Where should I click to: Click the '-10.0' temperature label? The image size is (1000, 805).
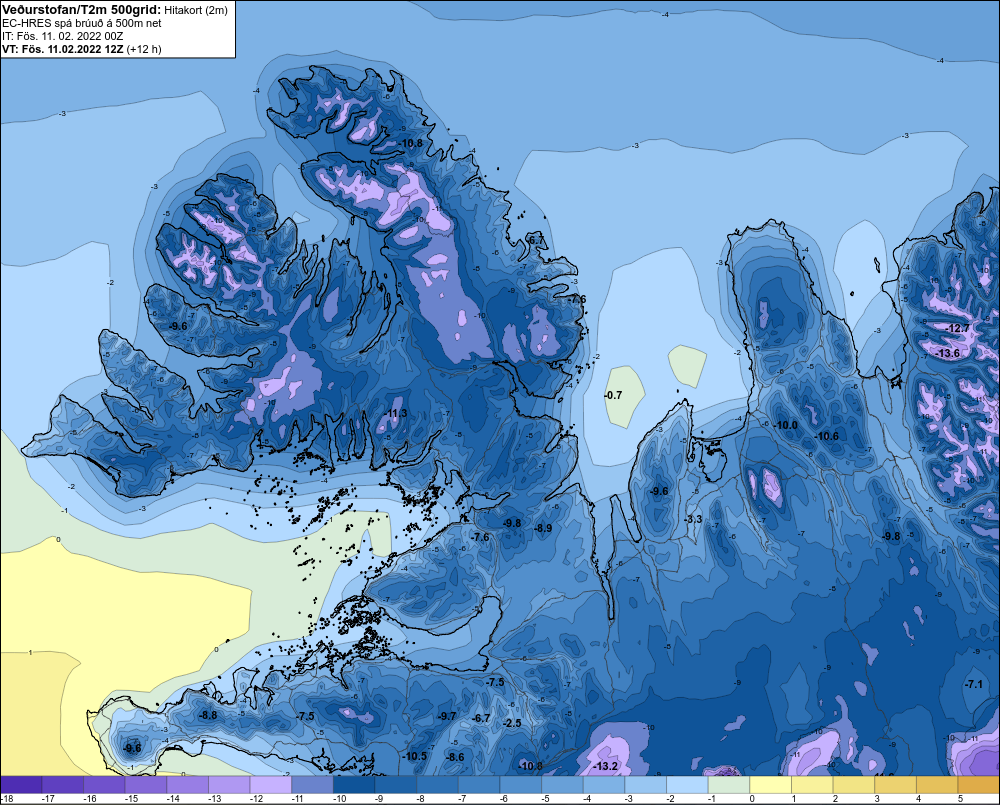(x=786, y=425)
